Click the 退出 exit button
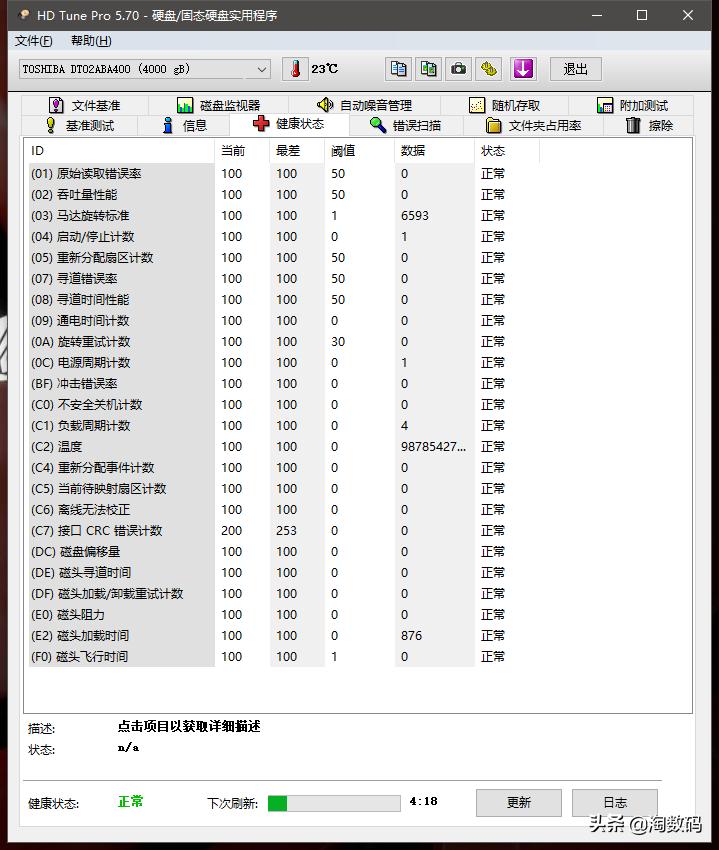Screen dimensions: 719x850 575,69
